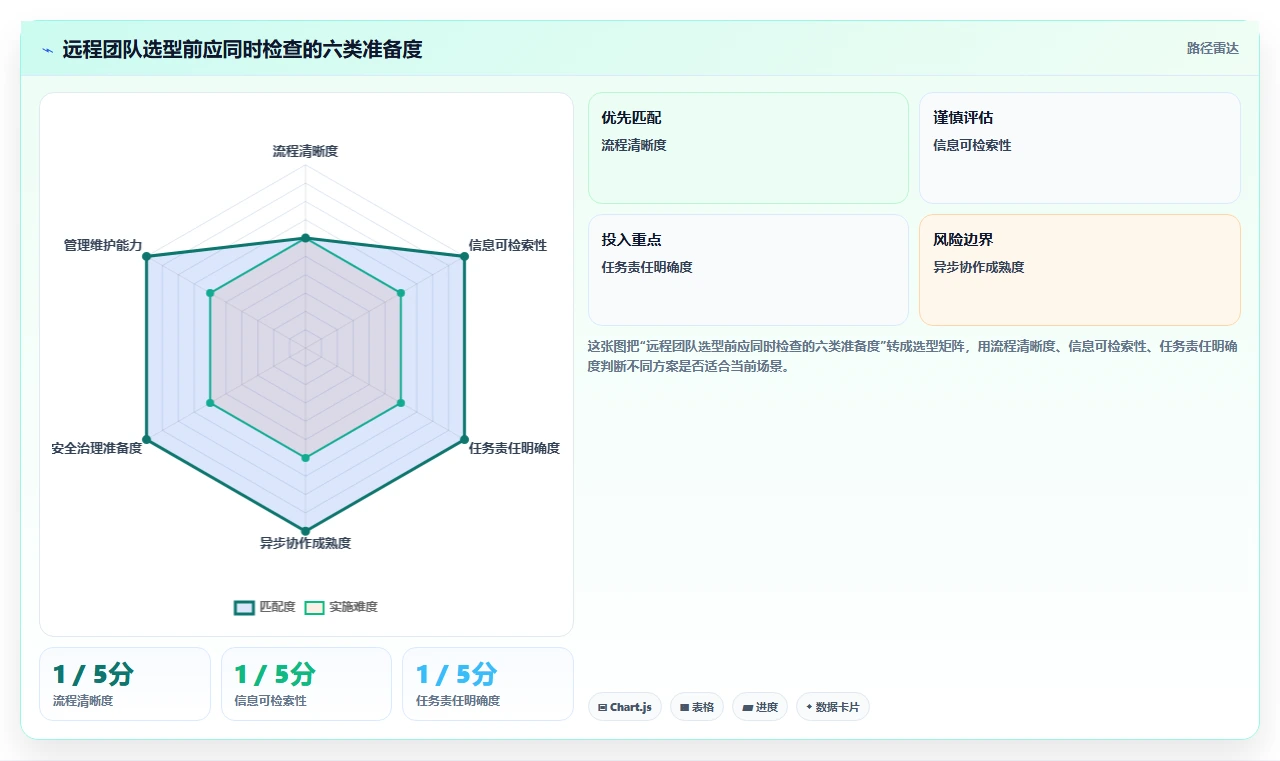Click the 任务责任明确度 radar axis label
Viewport: 1280px width, 761px height.
[x=514, y=448]
